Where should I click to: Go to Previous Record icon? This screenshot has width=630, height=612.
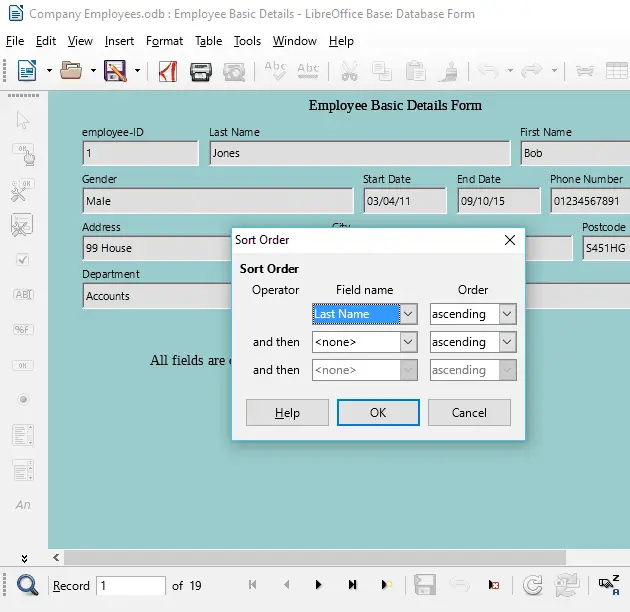286,585
